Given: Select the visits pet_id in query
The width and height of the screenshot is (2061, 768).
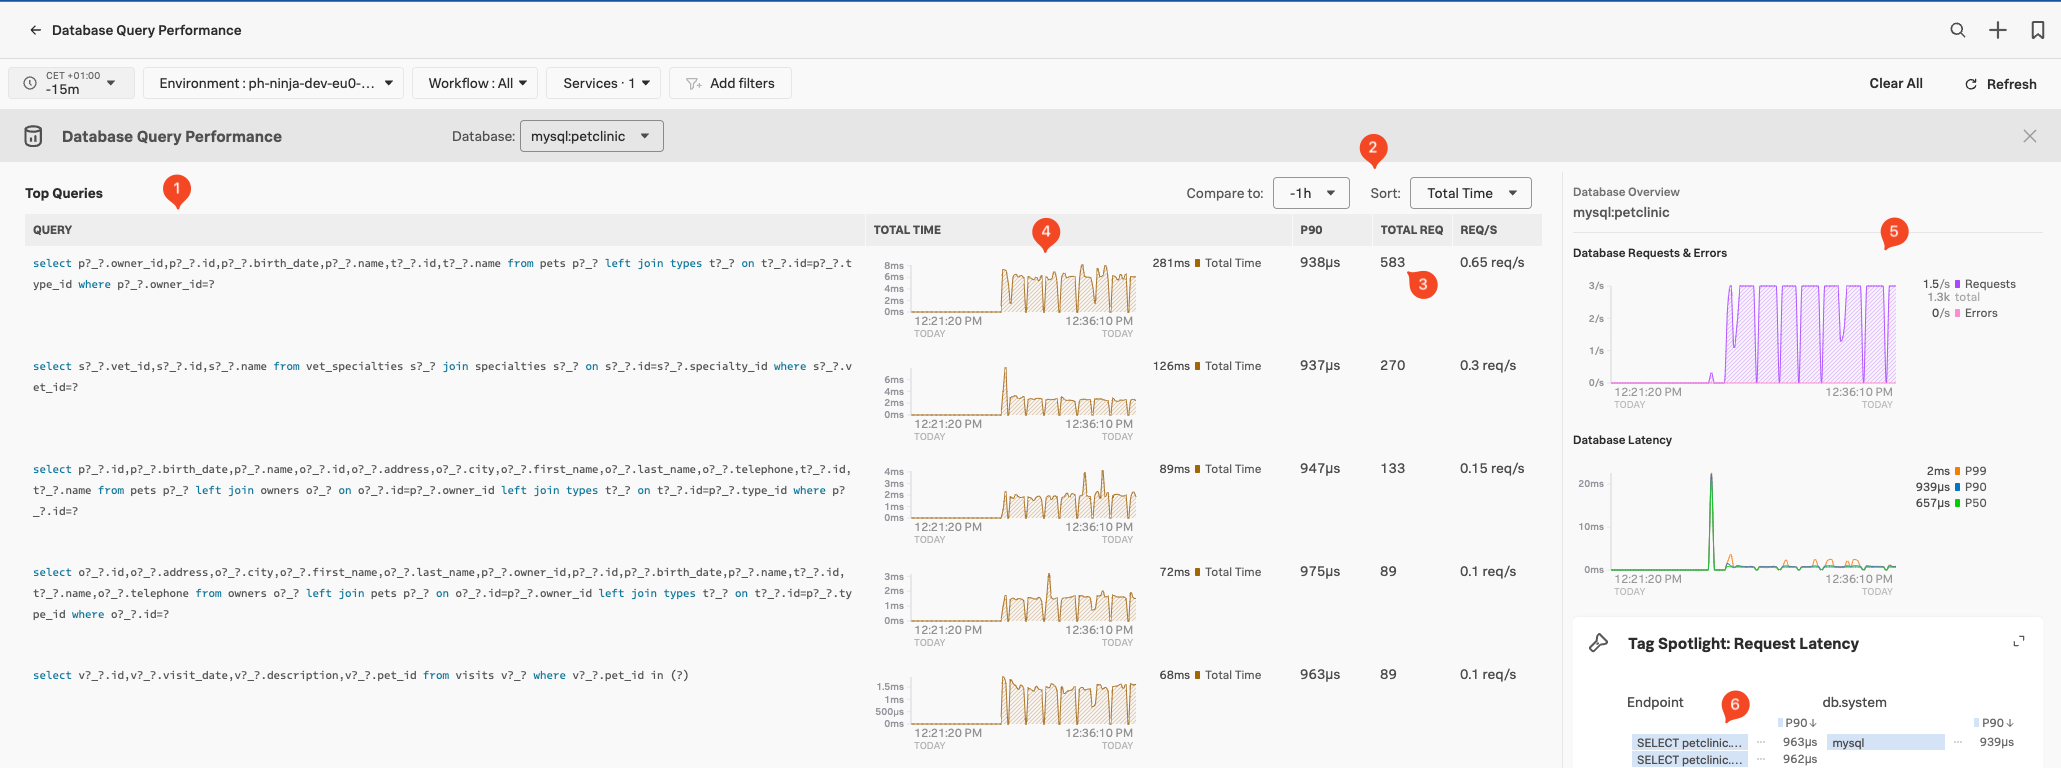Looking at the screenshot, I should tap(361, 675).
